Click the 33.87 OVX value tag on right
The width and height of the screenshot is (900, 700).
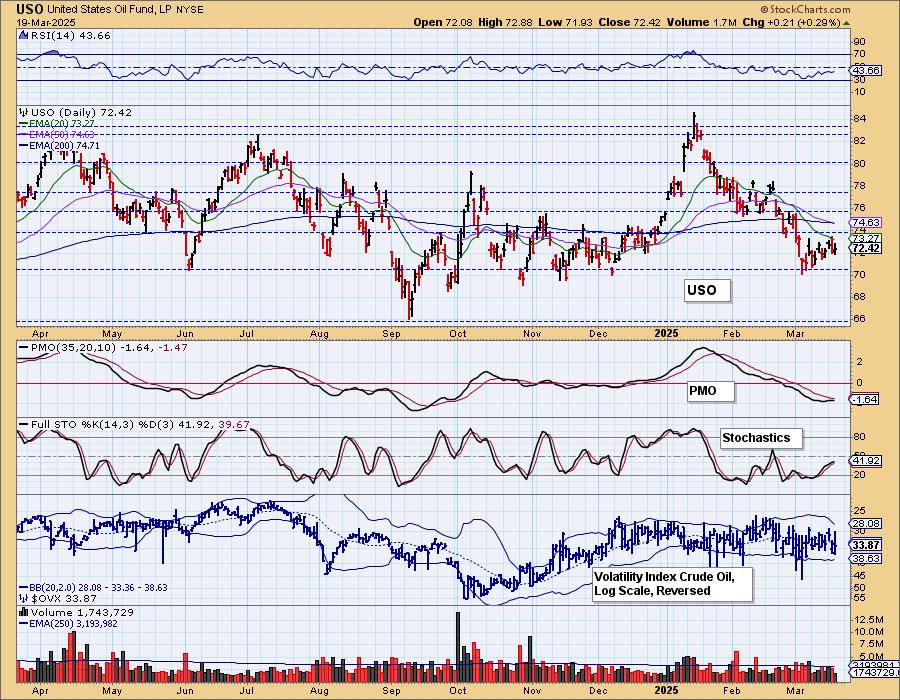pyautogui.click(x=866, y=545)
